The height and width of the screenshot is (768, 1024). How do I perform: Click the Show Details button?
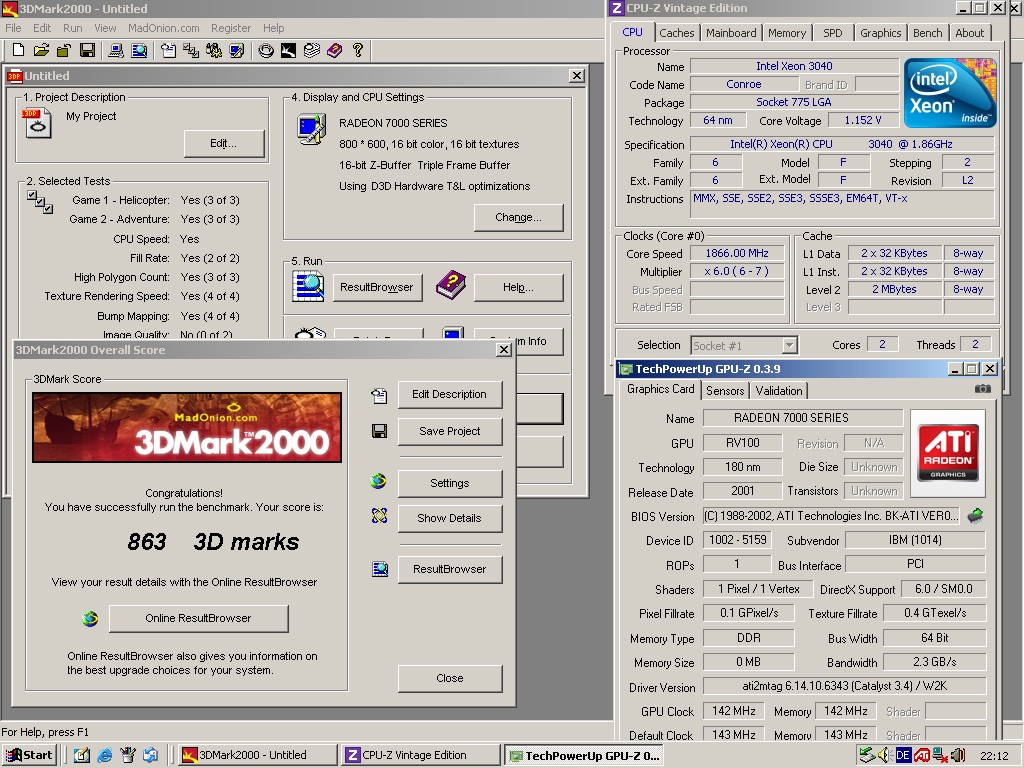(449, 518)
